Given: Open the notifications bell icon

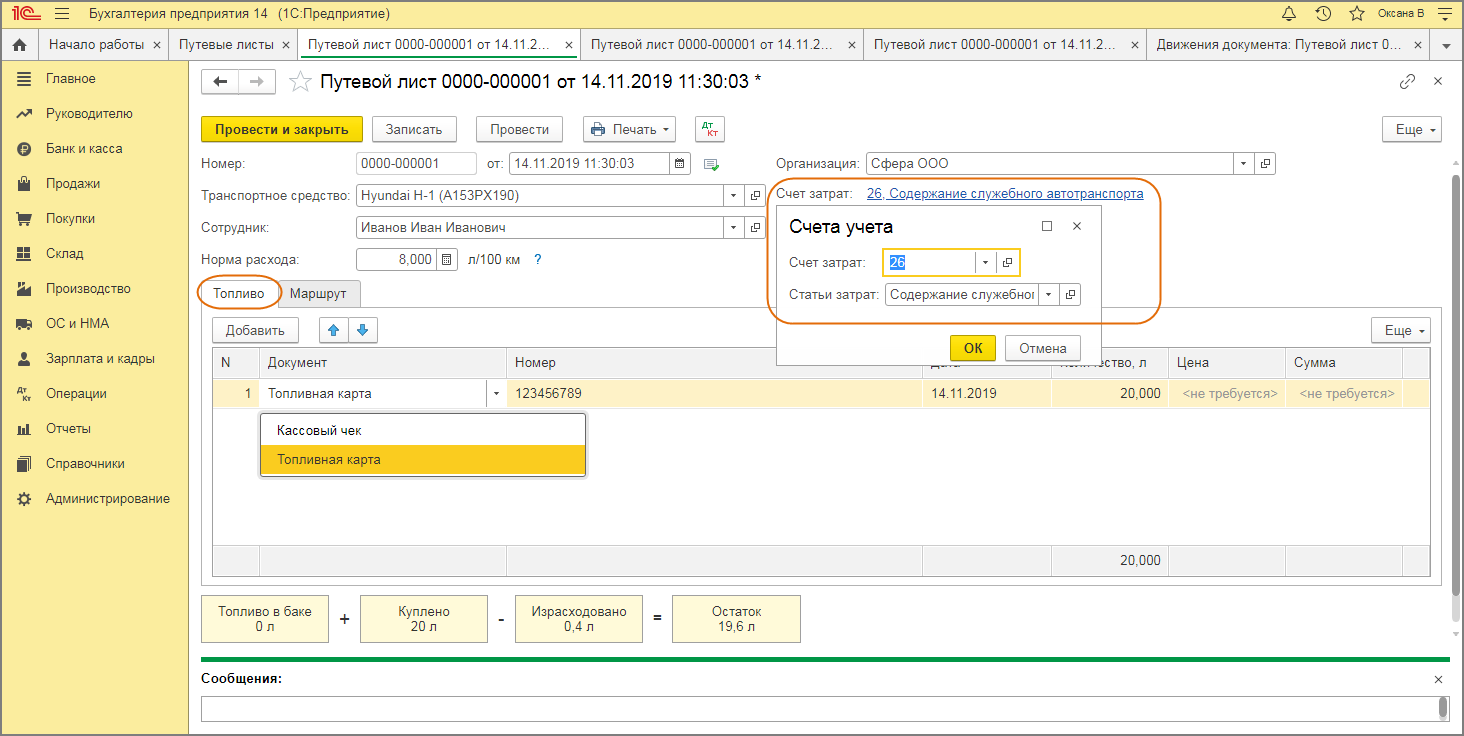Looking at the screenshot, I should click(x=1289, y=14).
